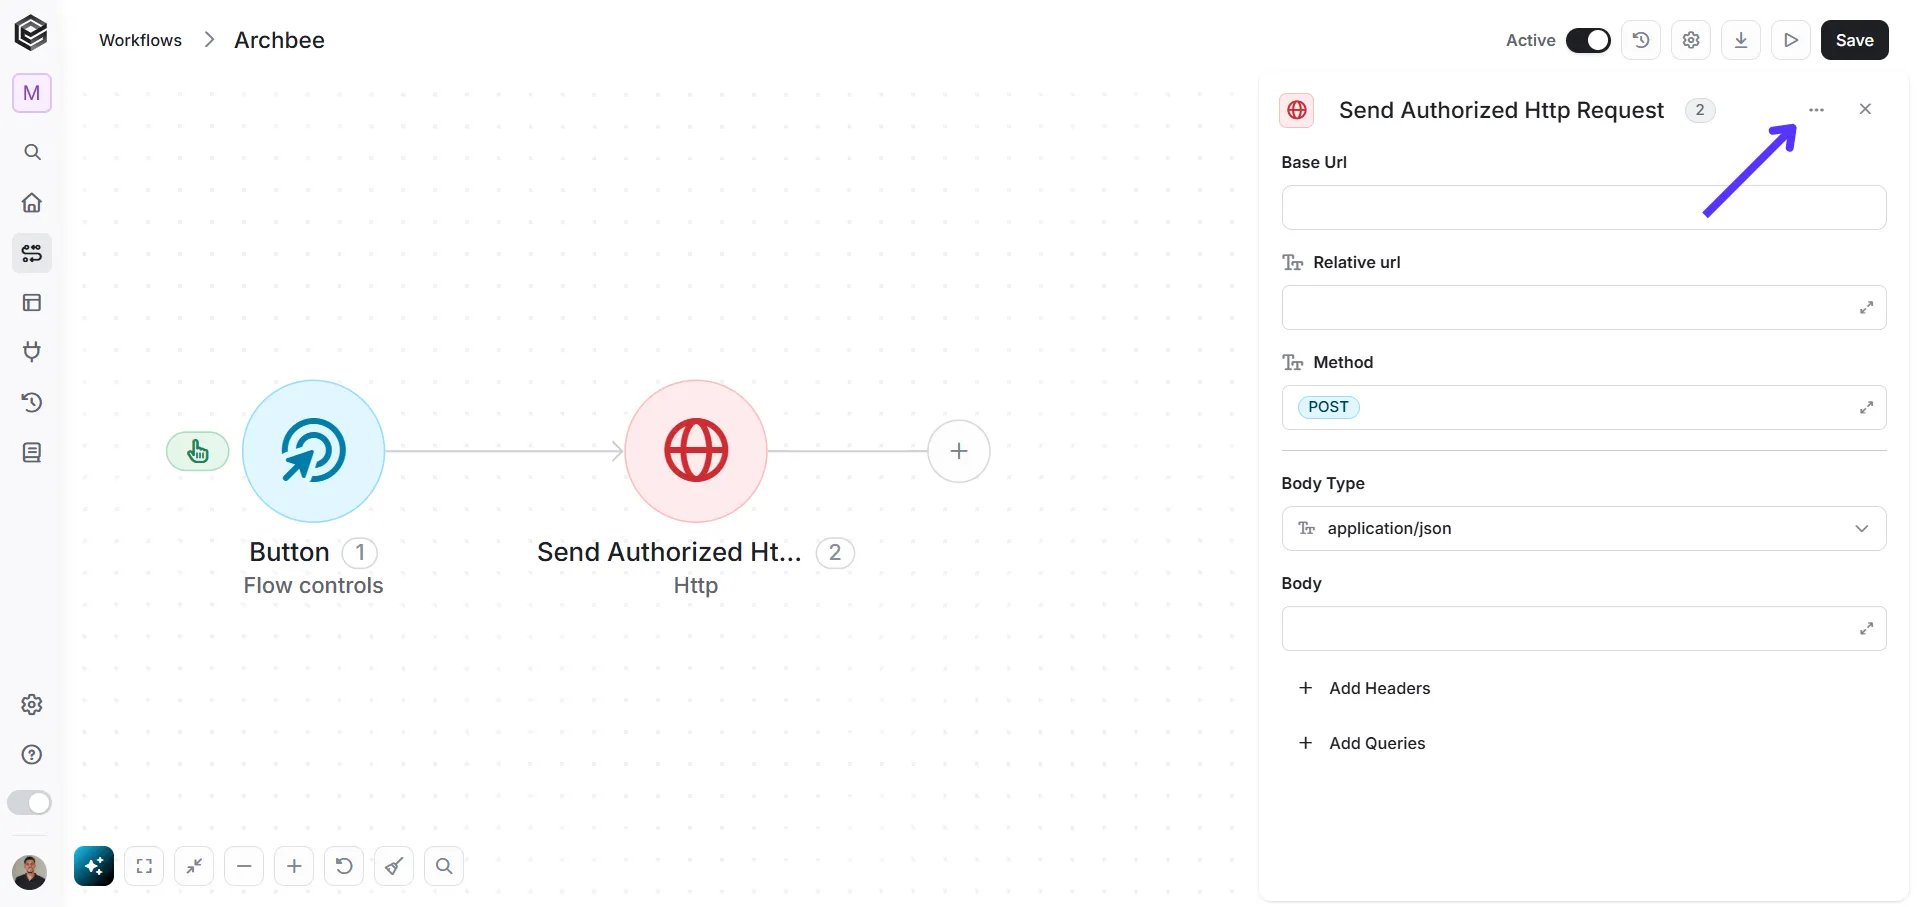Screen dimensions: 1917x907
Task: Open run history clock icon in sidebar
Action: coord(32,403)
